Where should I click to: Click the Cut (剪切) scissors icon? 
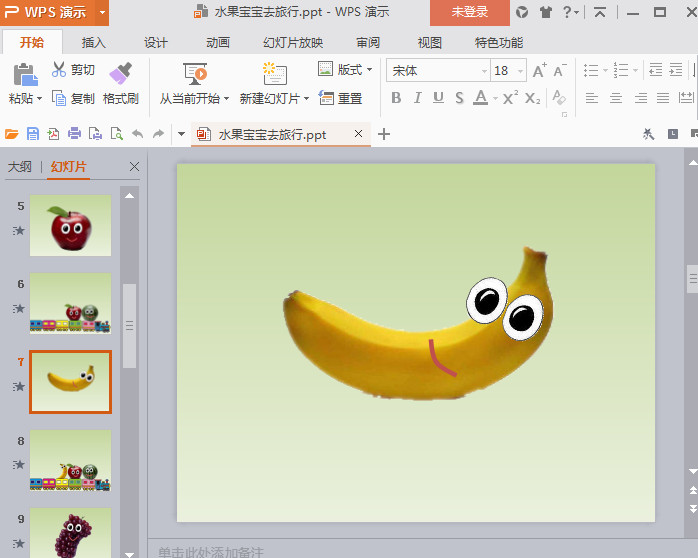pyautogui.click(x=58, y=70)
